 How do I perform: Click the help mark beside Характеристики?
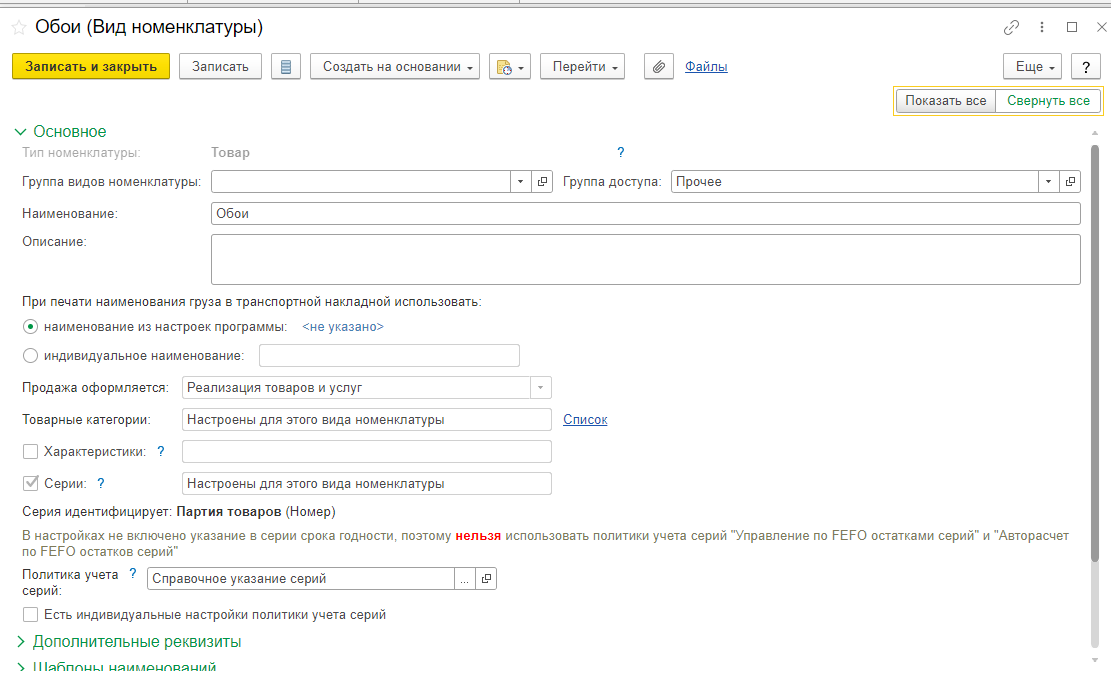click(161, 452)
